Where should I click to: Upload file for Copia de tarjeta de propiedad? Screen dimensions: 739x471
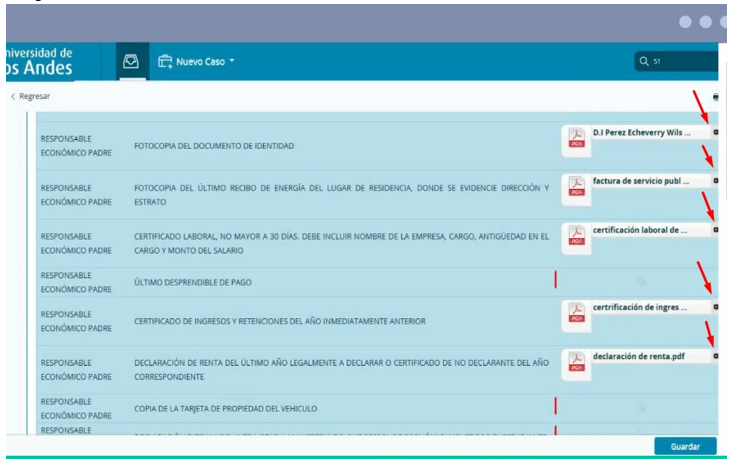point(640,407)
